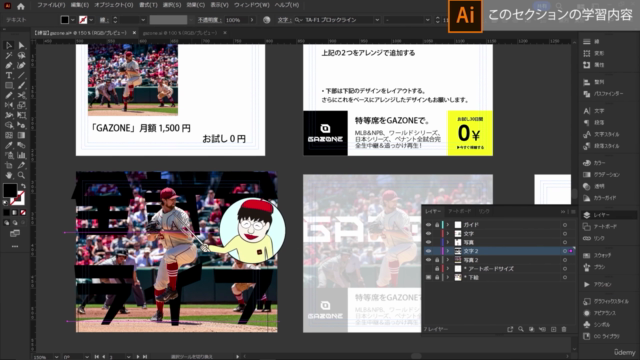Toggle visibility of the 下絵 layer
This screenshot has width=640, height=360.
tap(428, 278)
